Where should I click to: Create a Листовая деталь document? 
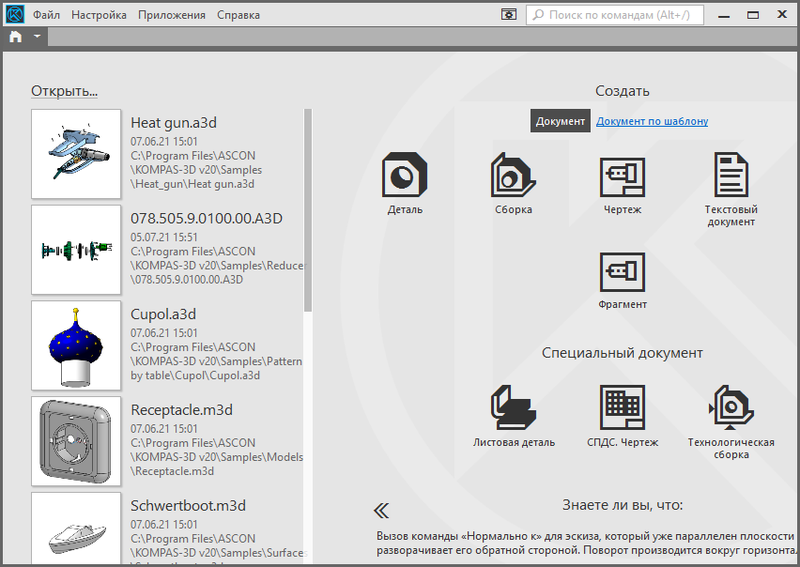click(513, 416)
